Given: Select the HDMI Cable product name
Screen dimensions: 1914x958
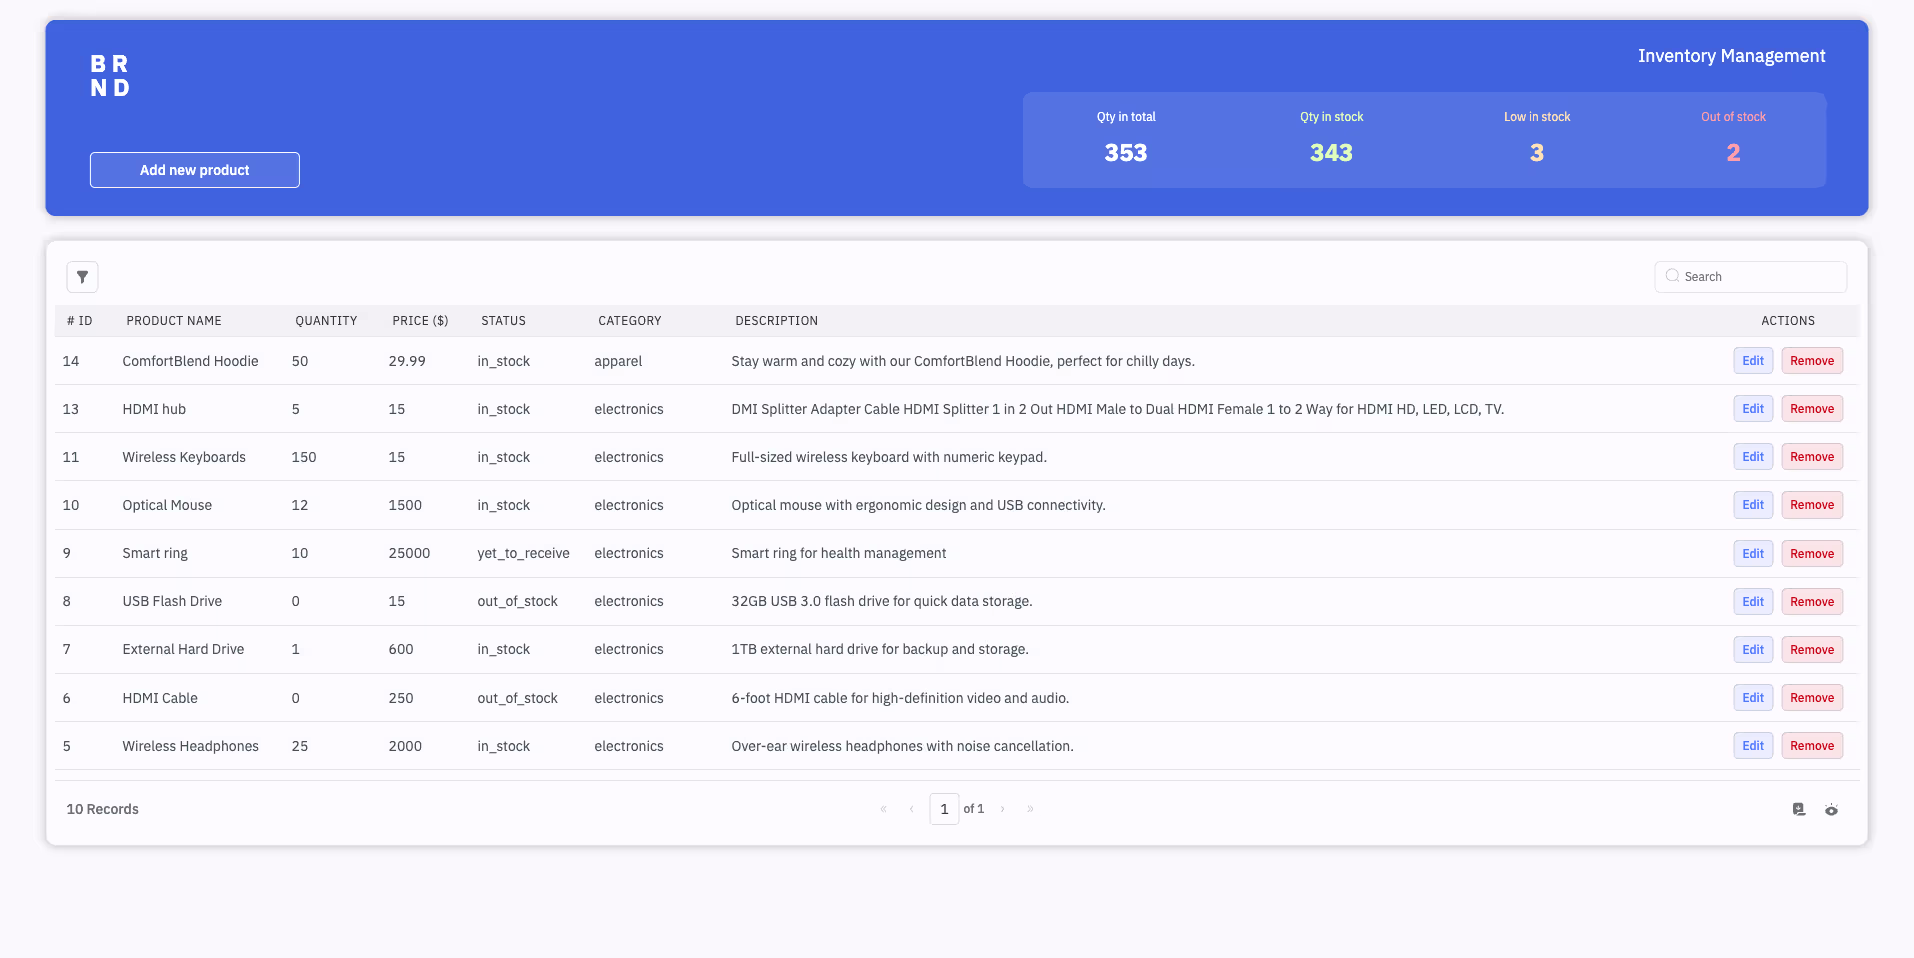Looking at the screenshot, I should click(160, 698).
